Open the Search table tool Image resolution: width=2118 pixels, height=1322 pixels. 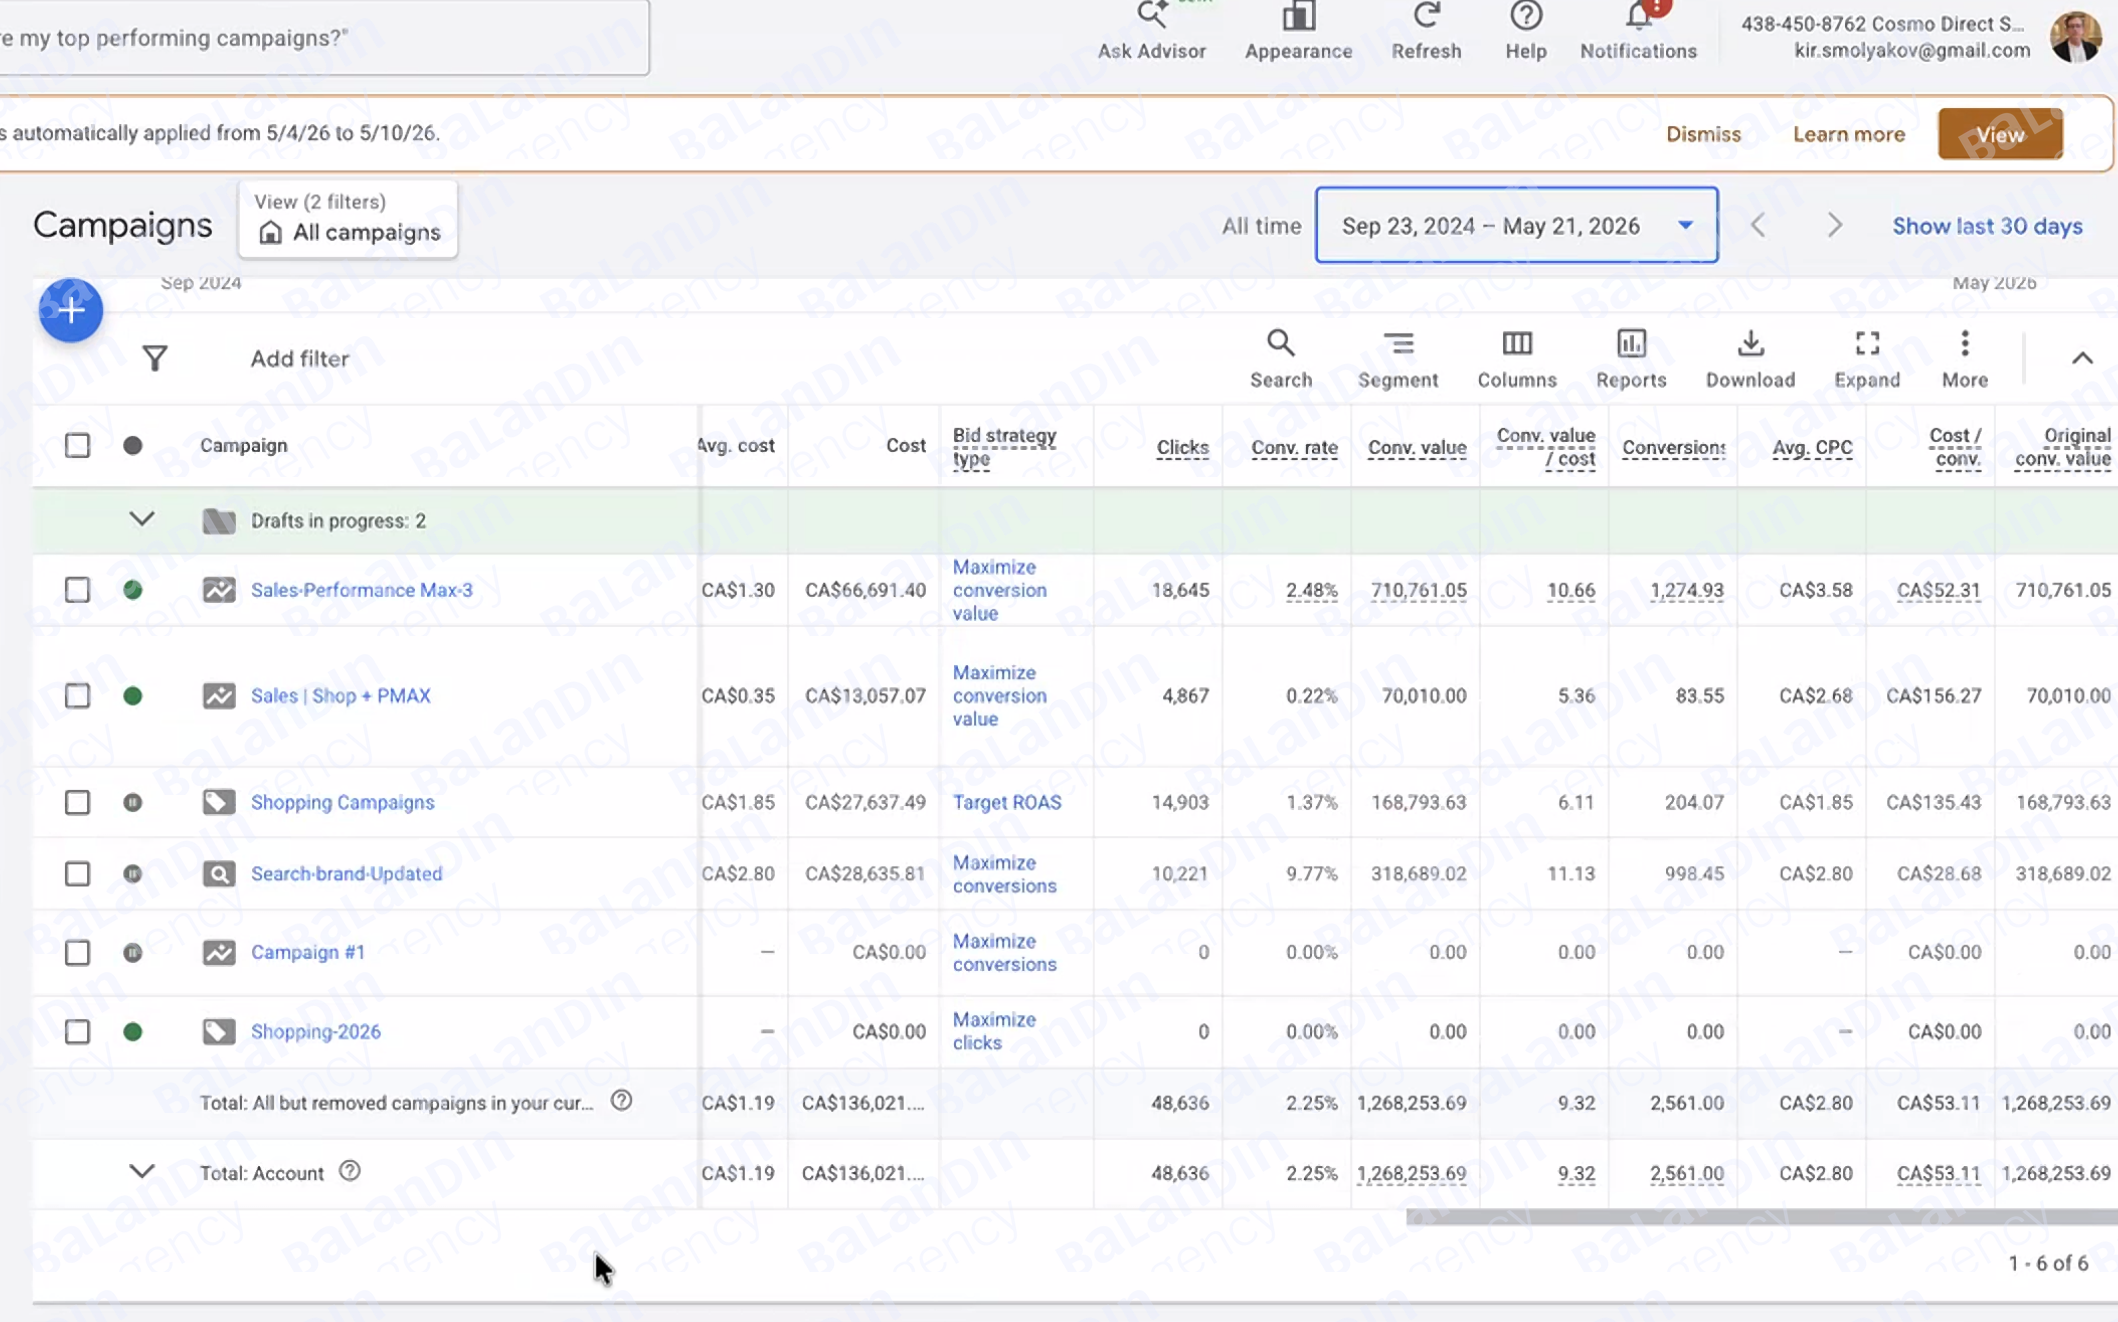1280,358
